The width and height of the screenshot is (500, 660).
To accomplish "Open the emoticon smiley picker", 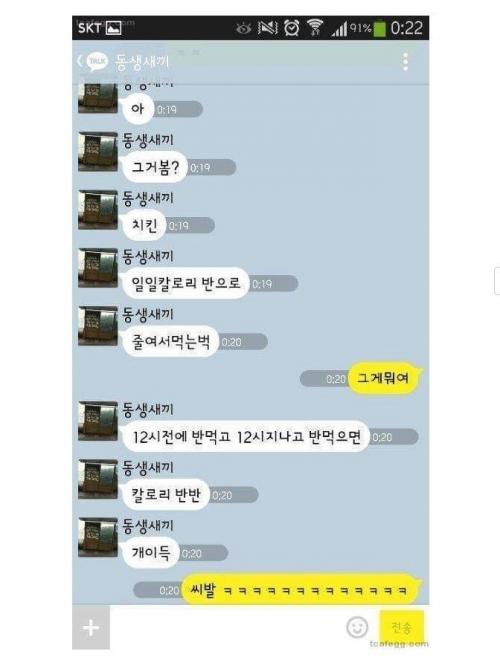I will coord(357,628).
